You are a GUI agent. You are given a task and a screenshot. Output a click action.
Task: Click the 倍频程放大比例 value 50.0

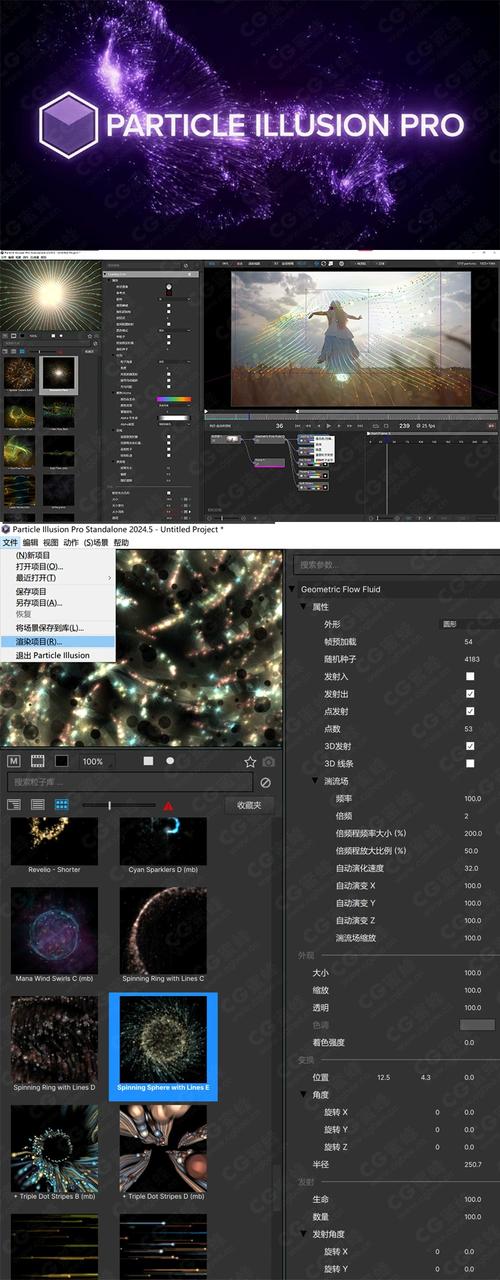click(472, 850)
